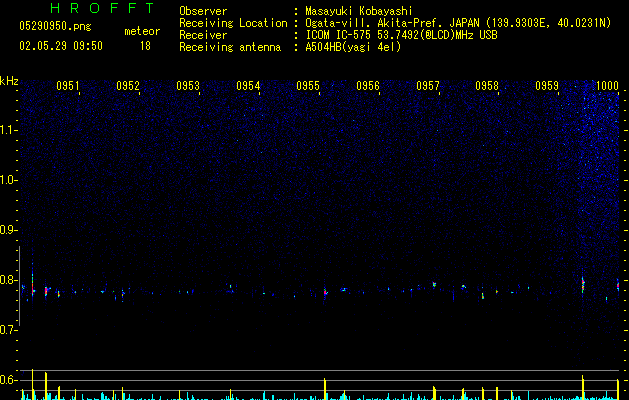Click the Ogata-vill. Akita-Pref. JAPAN location text
The image size is (629, 400).
458,23
